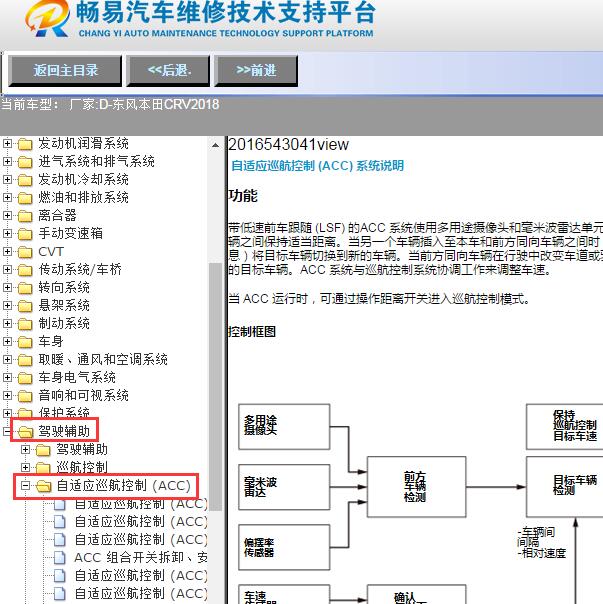Viewport: 603px width, 604px height.
Task: Select the 取暖、通风和空调系统 folder icon
Action: 25,360
